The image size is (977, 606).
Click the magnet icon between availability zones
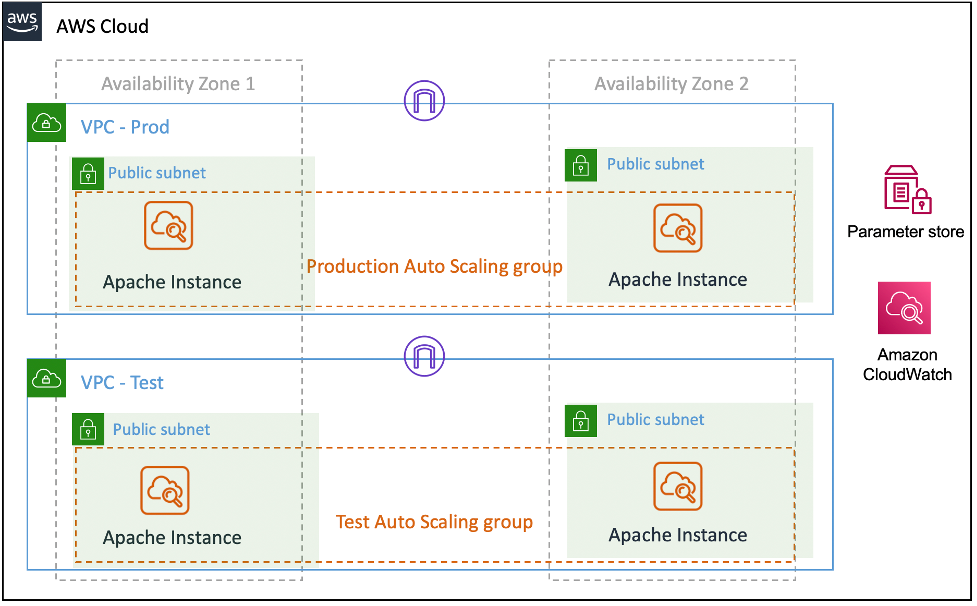424,101
